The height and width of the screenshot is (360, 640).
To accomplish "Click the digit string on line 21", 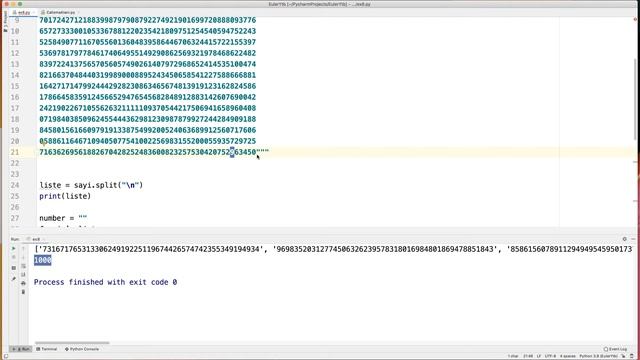I will [148, 152].
